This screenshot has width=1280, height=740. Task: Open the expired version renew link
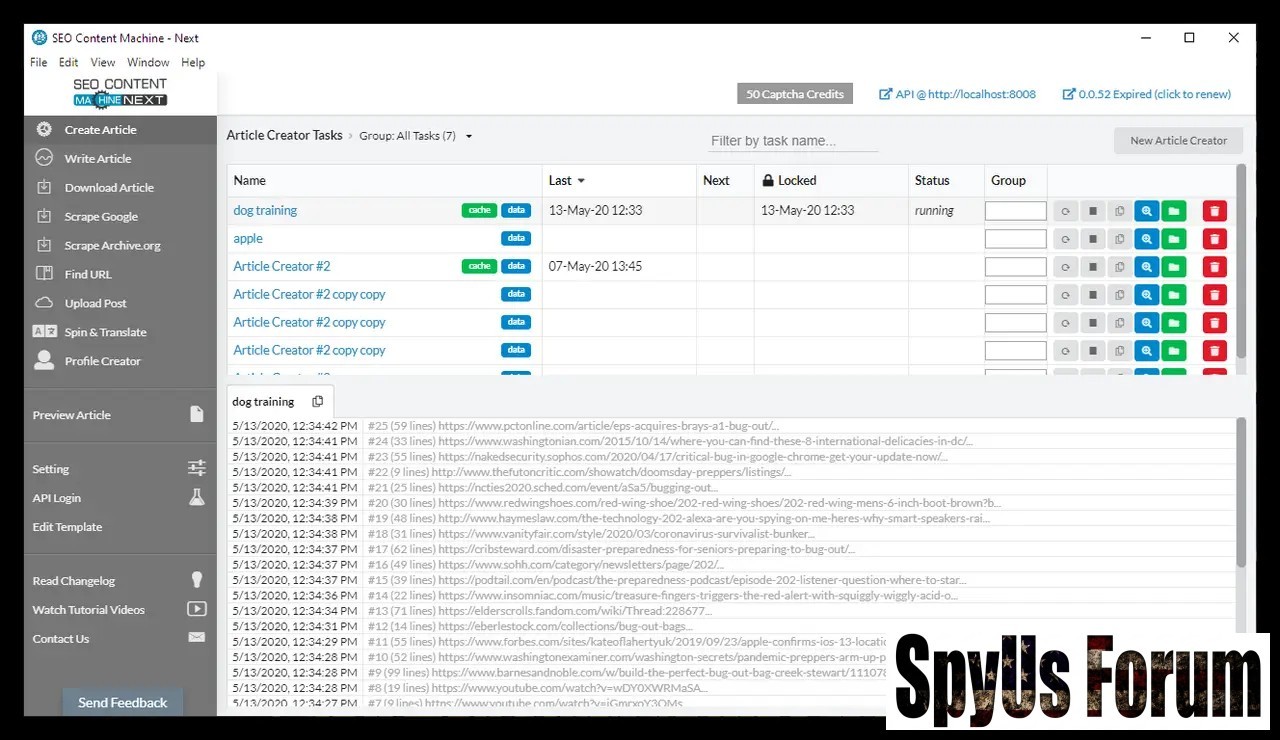coord(1146,94)
